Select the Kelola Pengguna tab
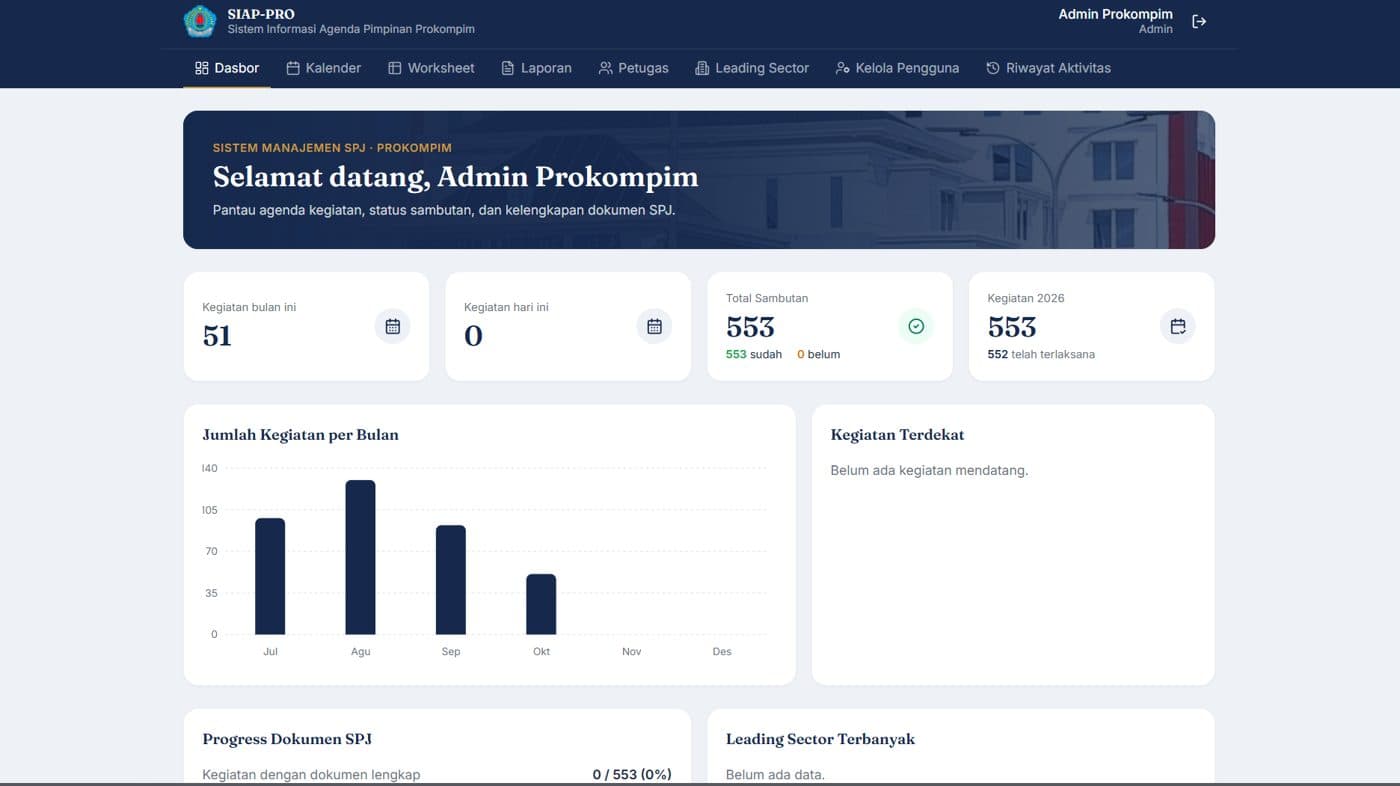The height and width of the screenshot is (786, 1400). pyautogui.click(x=897, y=68)
